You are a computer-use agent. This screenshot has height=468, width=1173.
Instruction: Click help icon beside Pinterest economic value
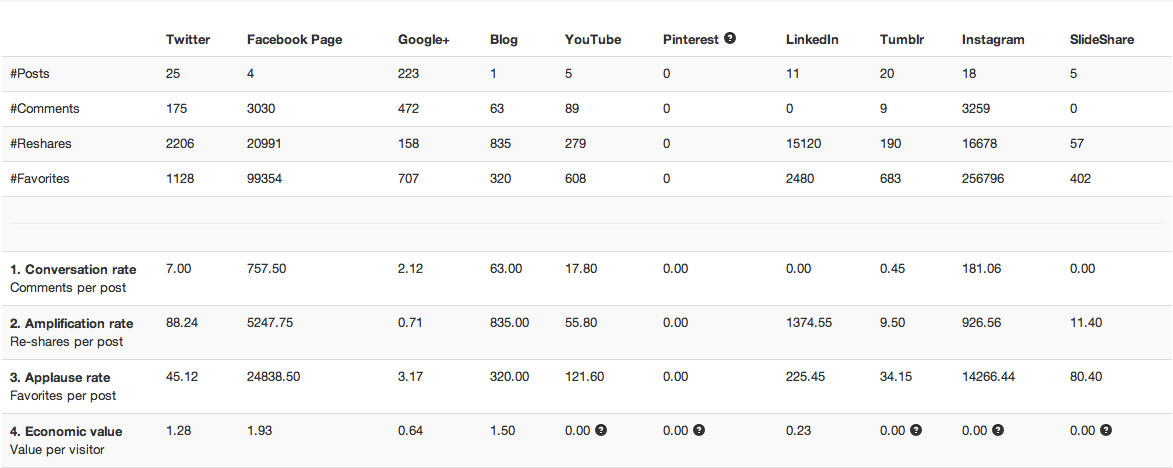click(x=699, y=430)
